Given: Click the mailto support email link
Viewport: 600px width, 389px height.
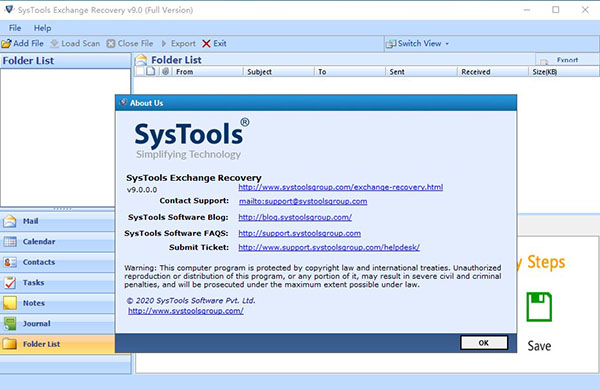Looking at the screenshot, I should click(303, 201).
